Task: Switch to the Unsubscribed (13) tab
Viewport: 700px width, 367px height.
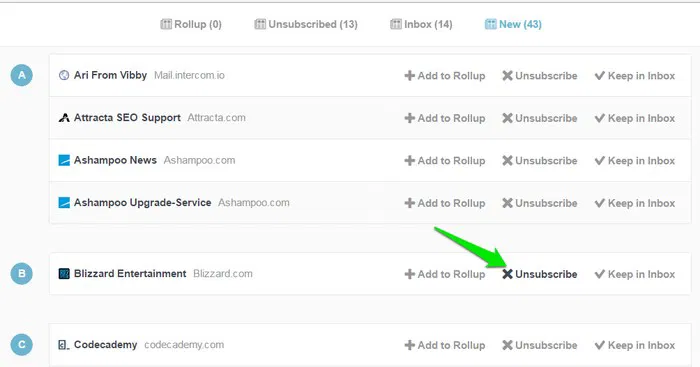Action: pos(306,24)
